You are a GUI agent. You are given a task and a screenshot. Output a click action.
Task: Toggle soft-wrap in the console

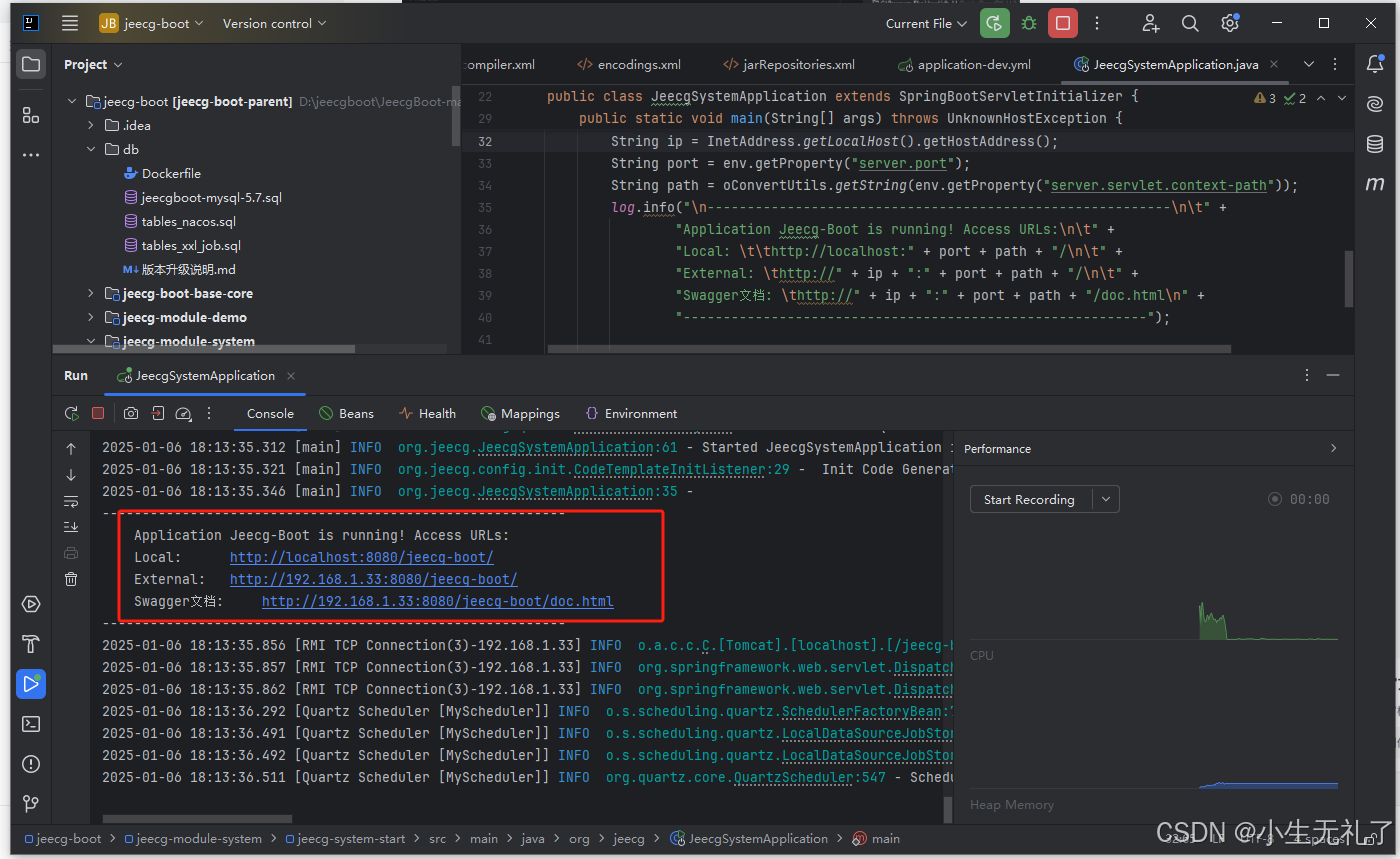(71, 501)
